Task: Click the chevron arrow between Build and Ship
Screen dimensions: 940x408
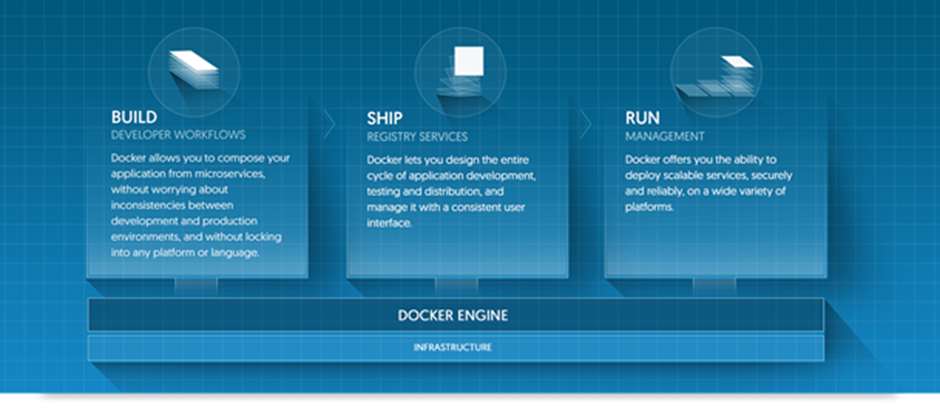Action: (x=329, y=124)
